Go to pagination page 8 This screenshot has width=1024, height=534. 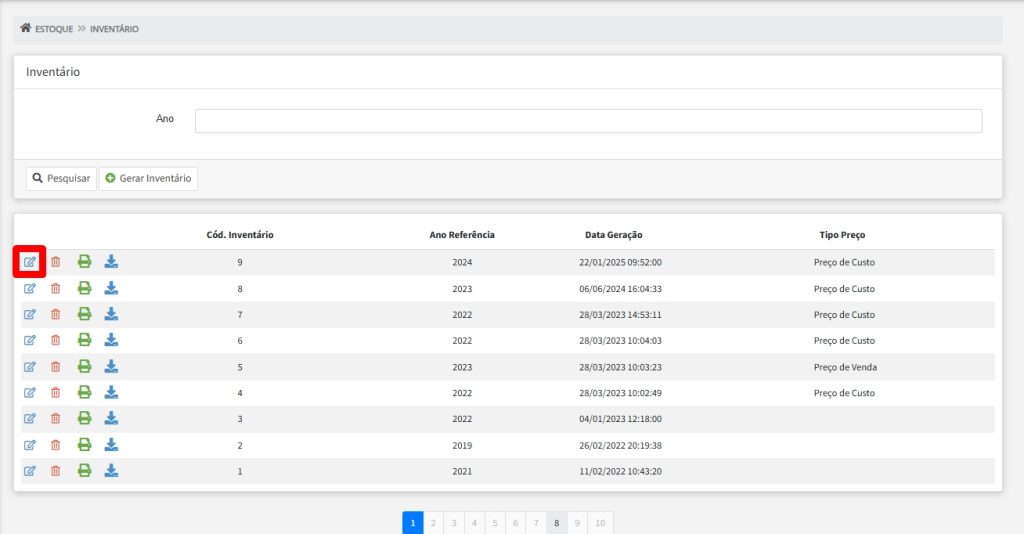[556, 523]
